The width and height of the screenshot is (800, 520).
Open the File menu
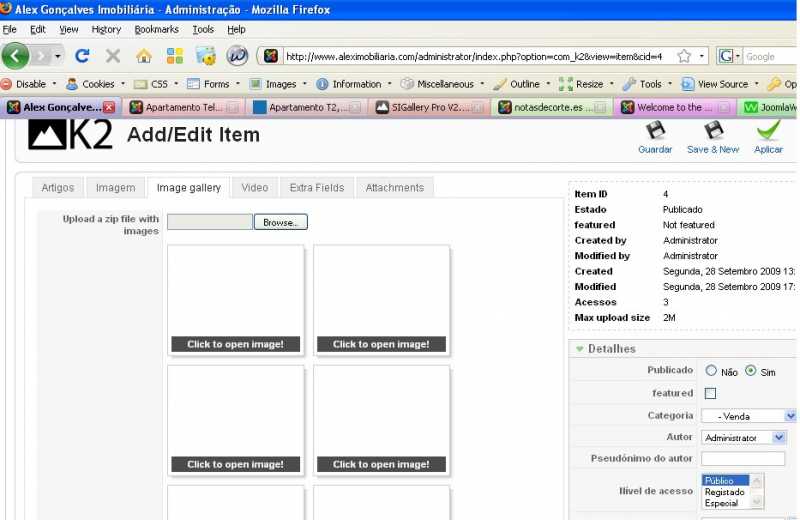click(10, 30)
